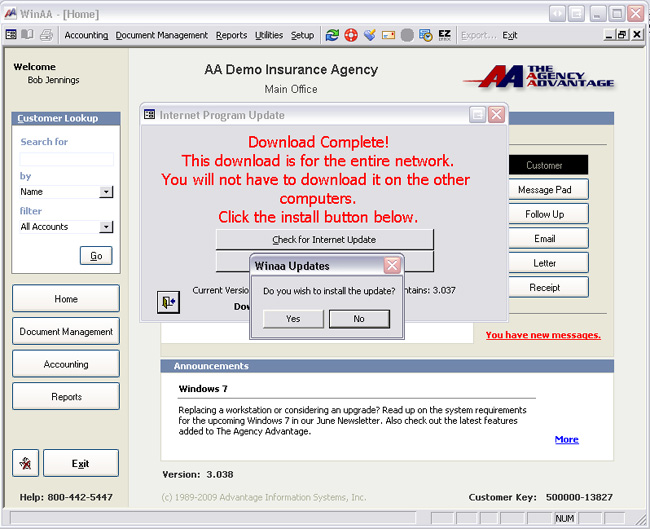650x529 pixels.
Task: Click the gray circle toolbar icon
Action: [407, 35]
